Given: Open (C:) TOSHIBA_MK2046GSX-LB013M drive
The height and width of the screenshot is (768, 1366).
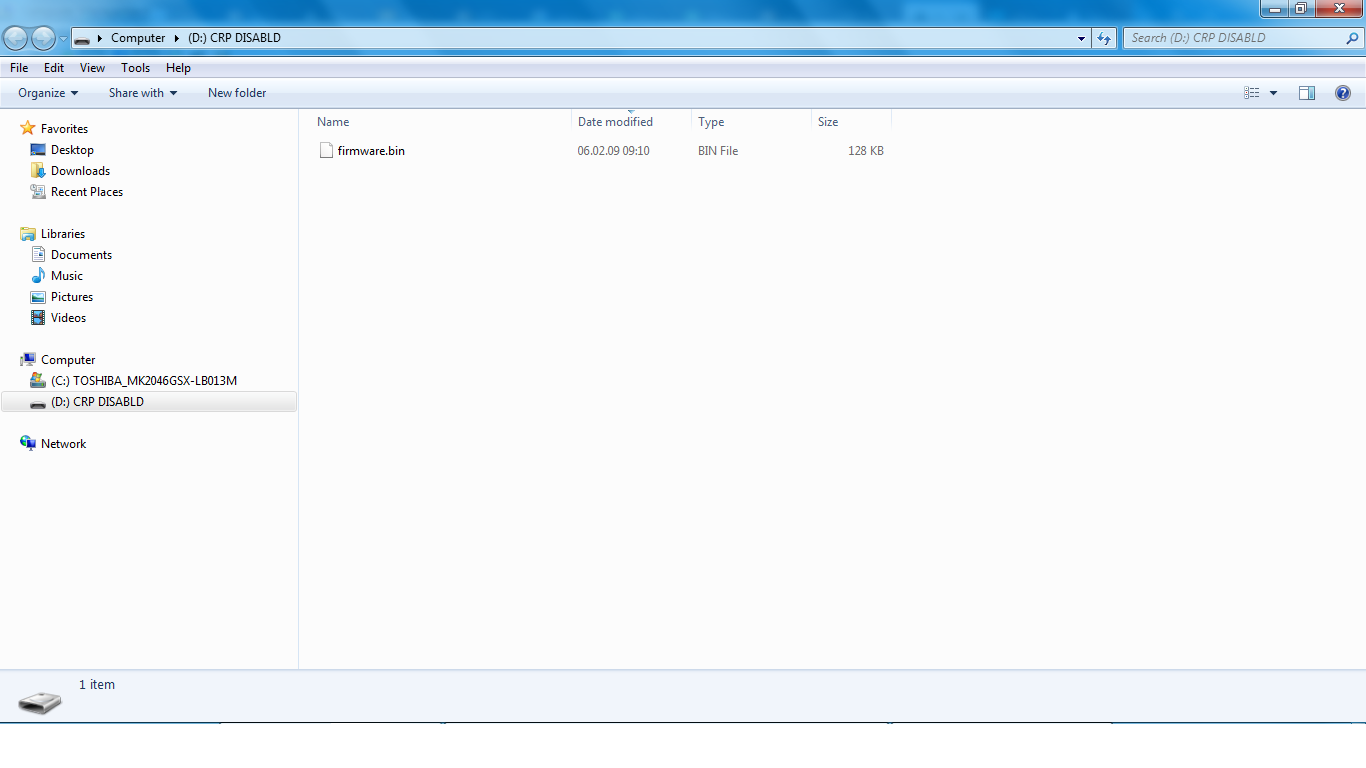Looking at the screenshot, I should 144,381.
